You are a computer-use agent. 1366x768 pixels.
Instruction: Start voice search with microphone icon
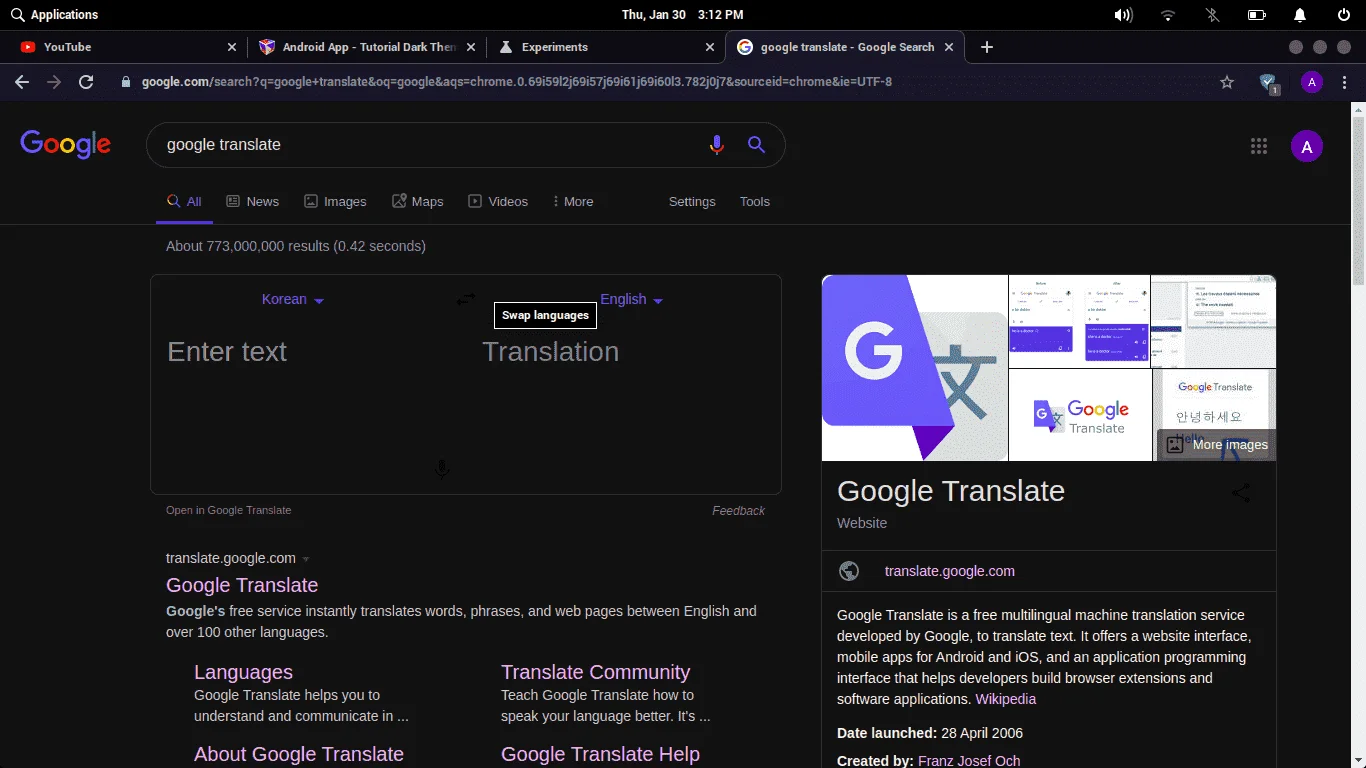716,145
